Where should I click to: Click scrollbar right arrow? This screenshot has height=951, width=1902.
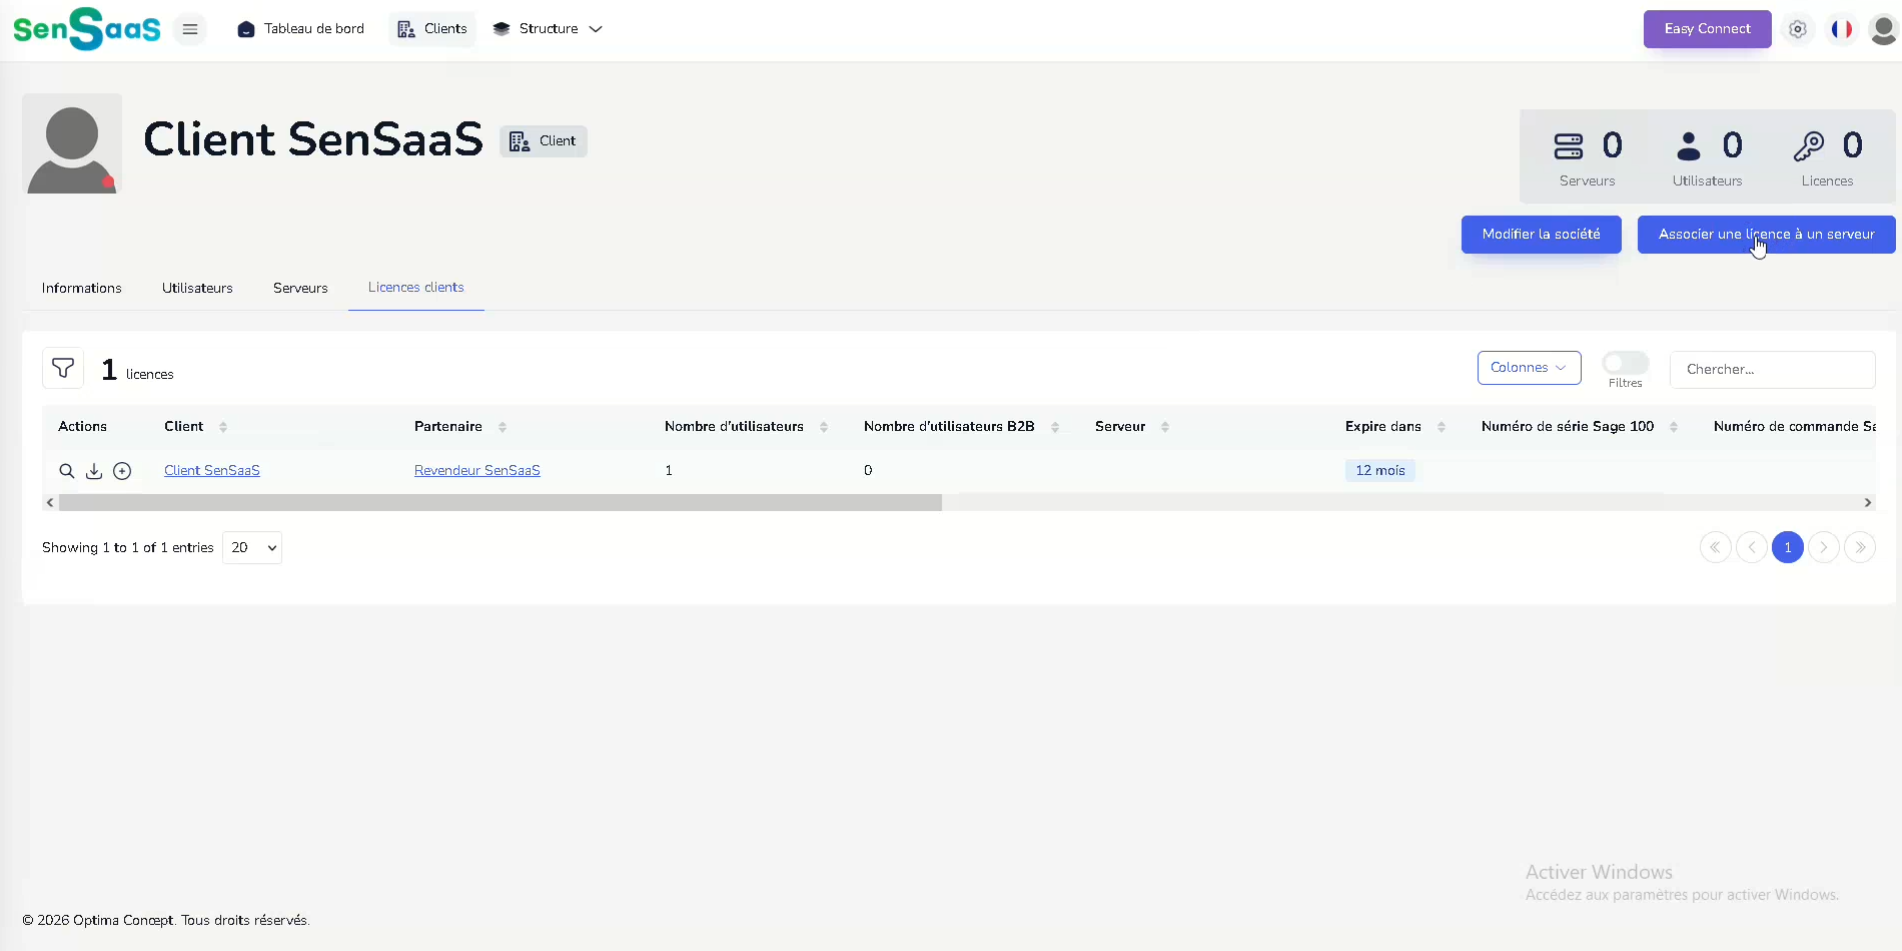coord(1867,503)
